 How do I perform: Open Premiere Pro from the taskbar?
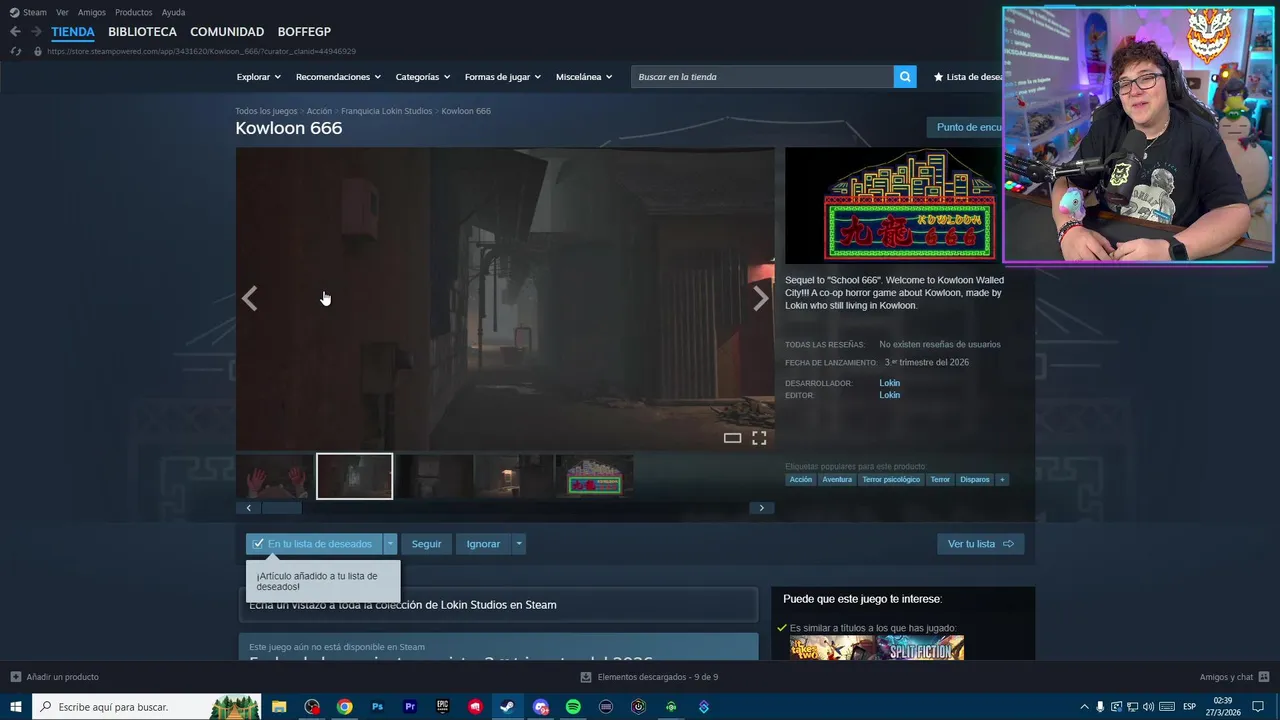tap(410, 707)
